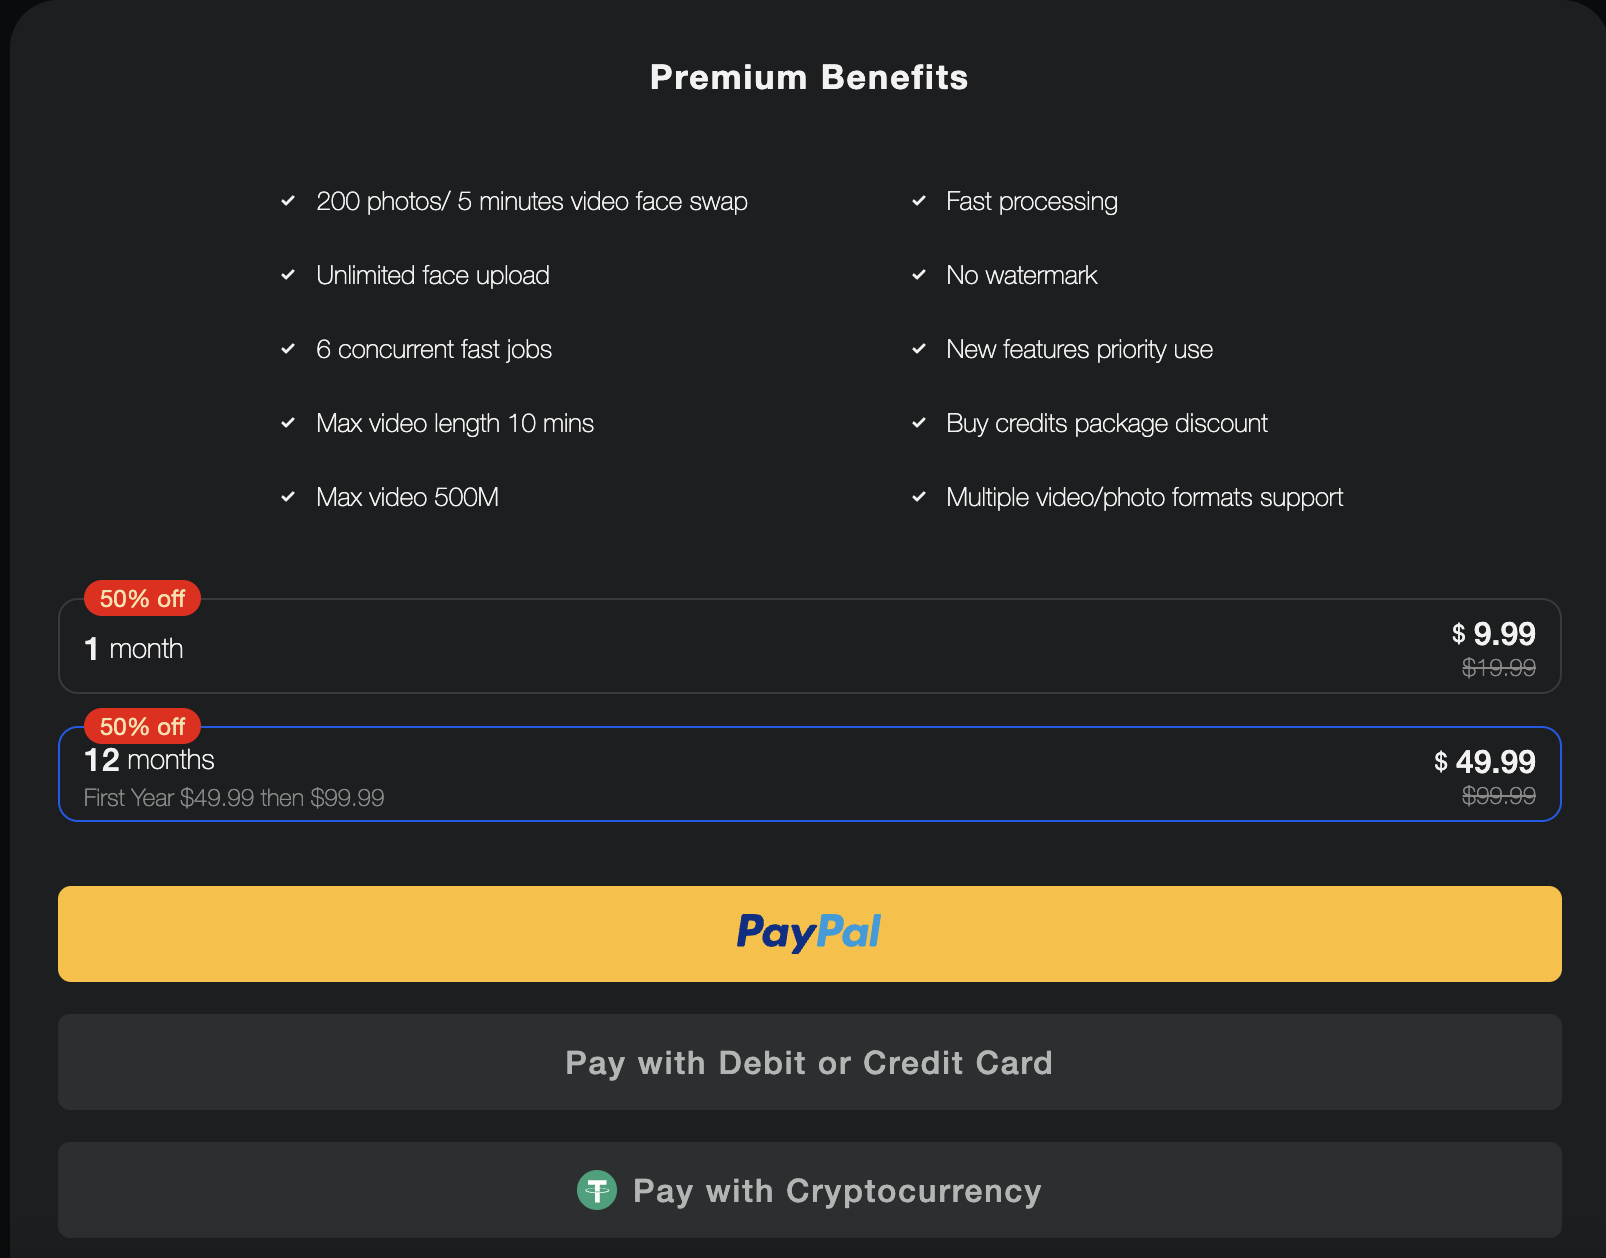Click the 50% off badge on 1 month plan
The width and height of the screenshot is (1606, 1258).
point(141,598)
